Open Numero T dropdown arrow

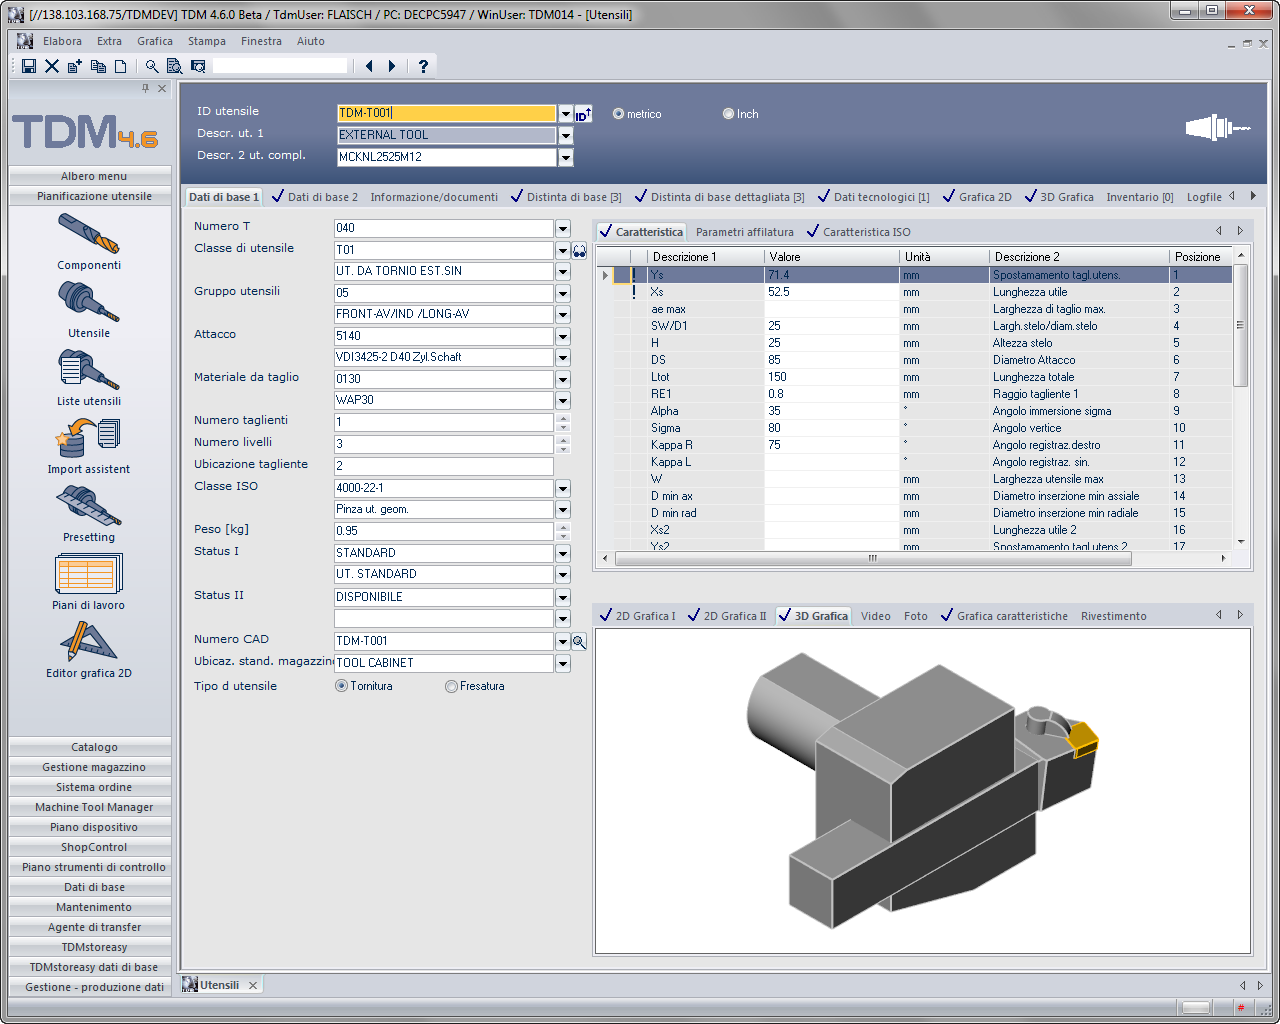[x=563, y=229]
